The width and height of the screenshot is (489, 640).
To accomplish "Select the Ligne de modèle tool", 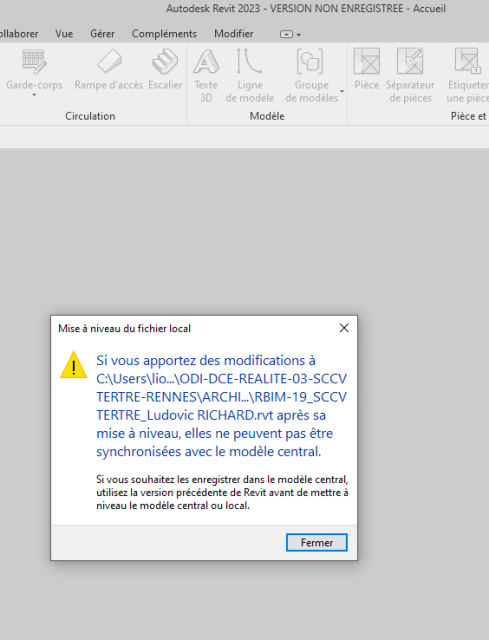I will (249, 75).
